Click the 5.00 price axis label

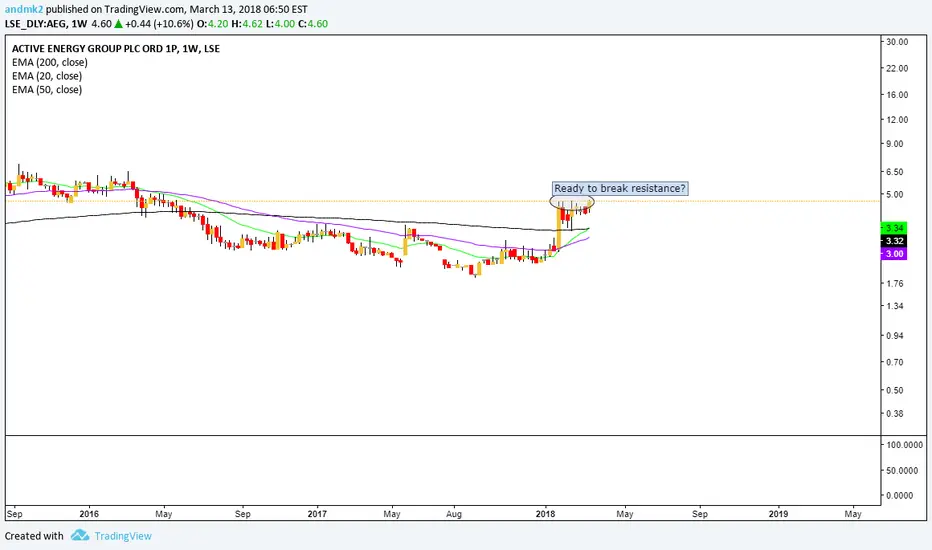click(895, 194)
